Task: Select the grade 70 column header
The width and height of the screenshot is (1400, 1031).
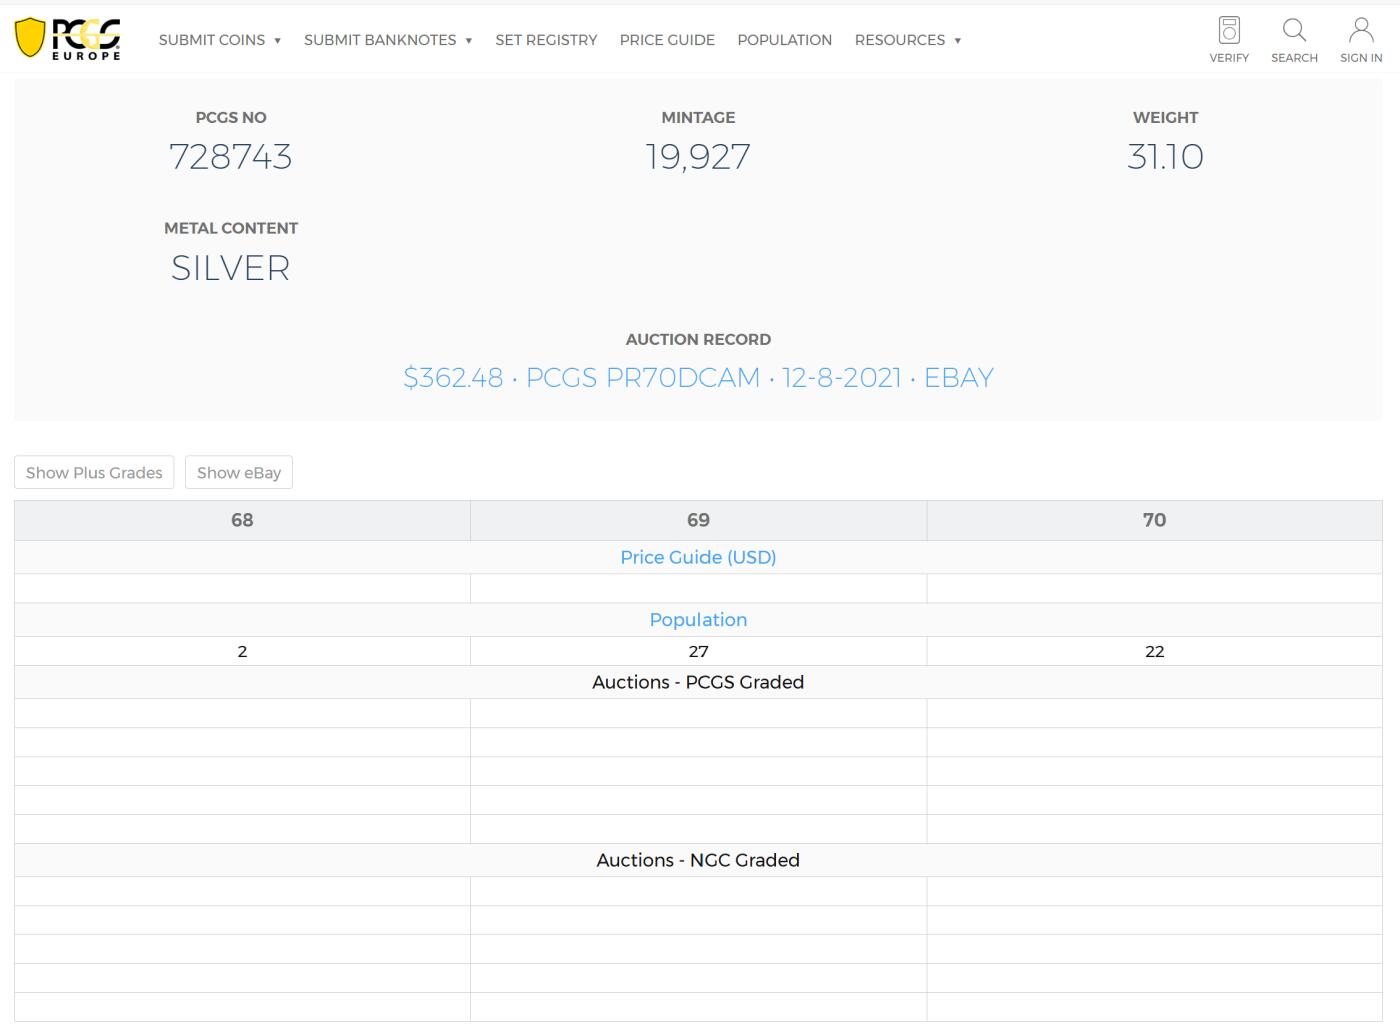Action: (1154, 521)
